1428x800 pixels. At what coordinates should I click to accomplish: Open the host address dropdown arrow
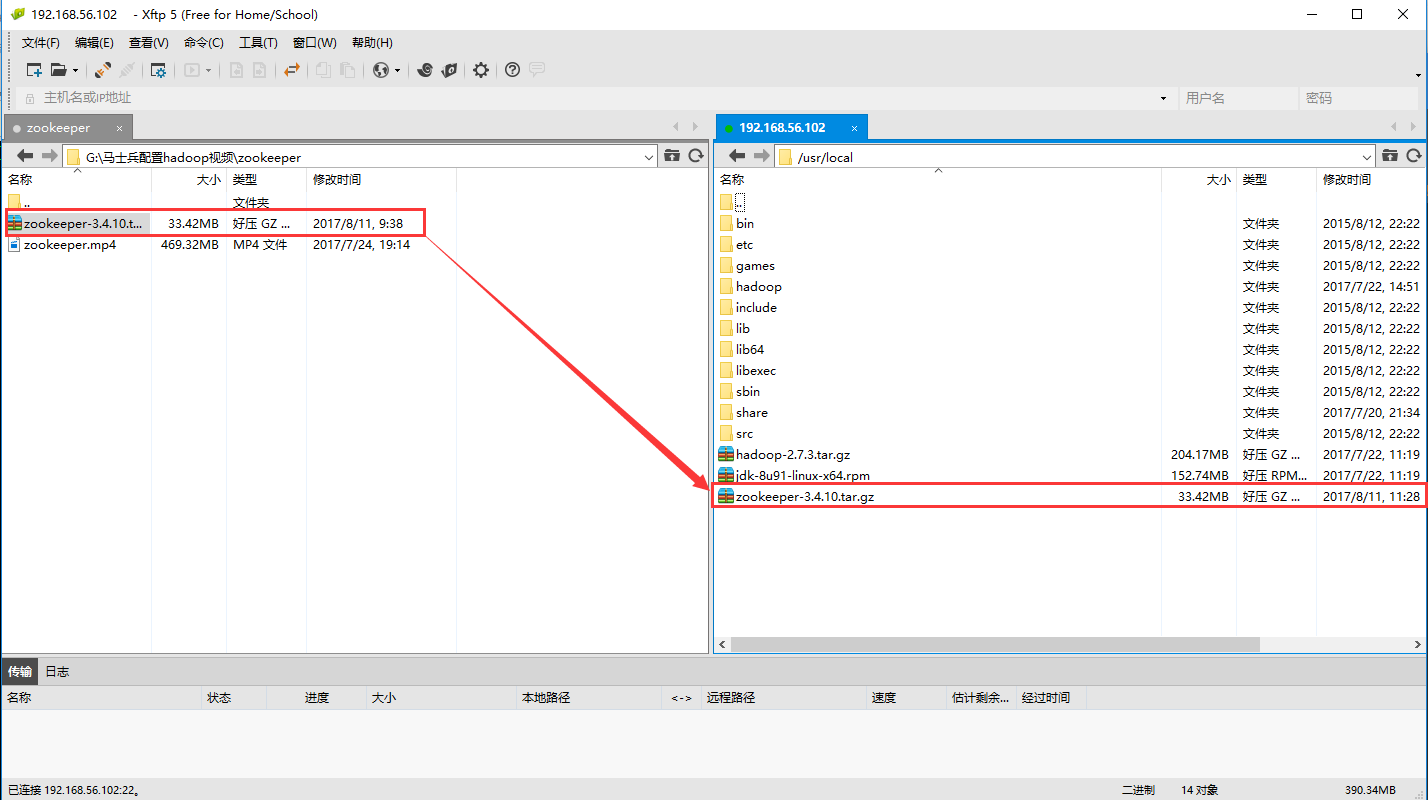coord(1163,98)
